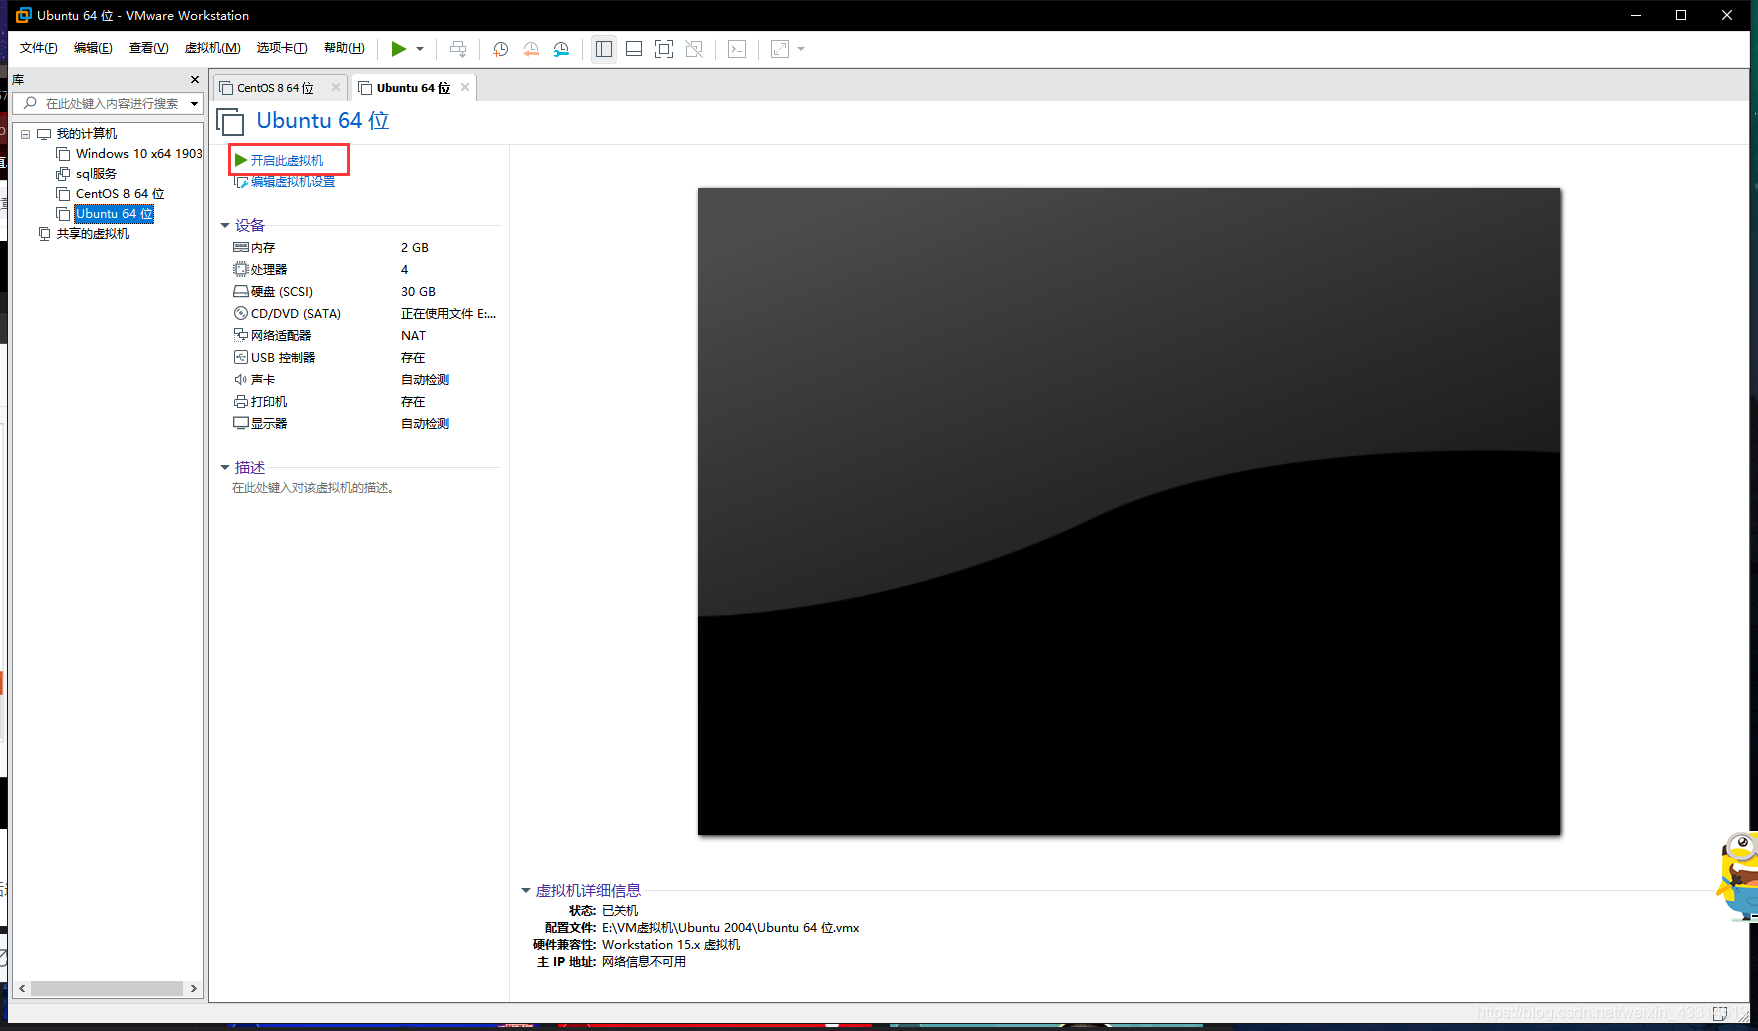This screenshot has width=1758, height=1031.
Task: Open the power options dropdown arrow
Action: pyautogui.click(x=420, y=49)
